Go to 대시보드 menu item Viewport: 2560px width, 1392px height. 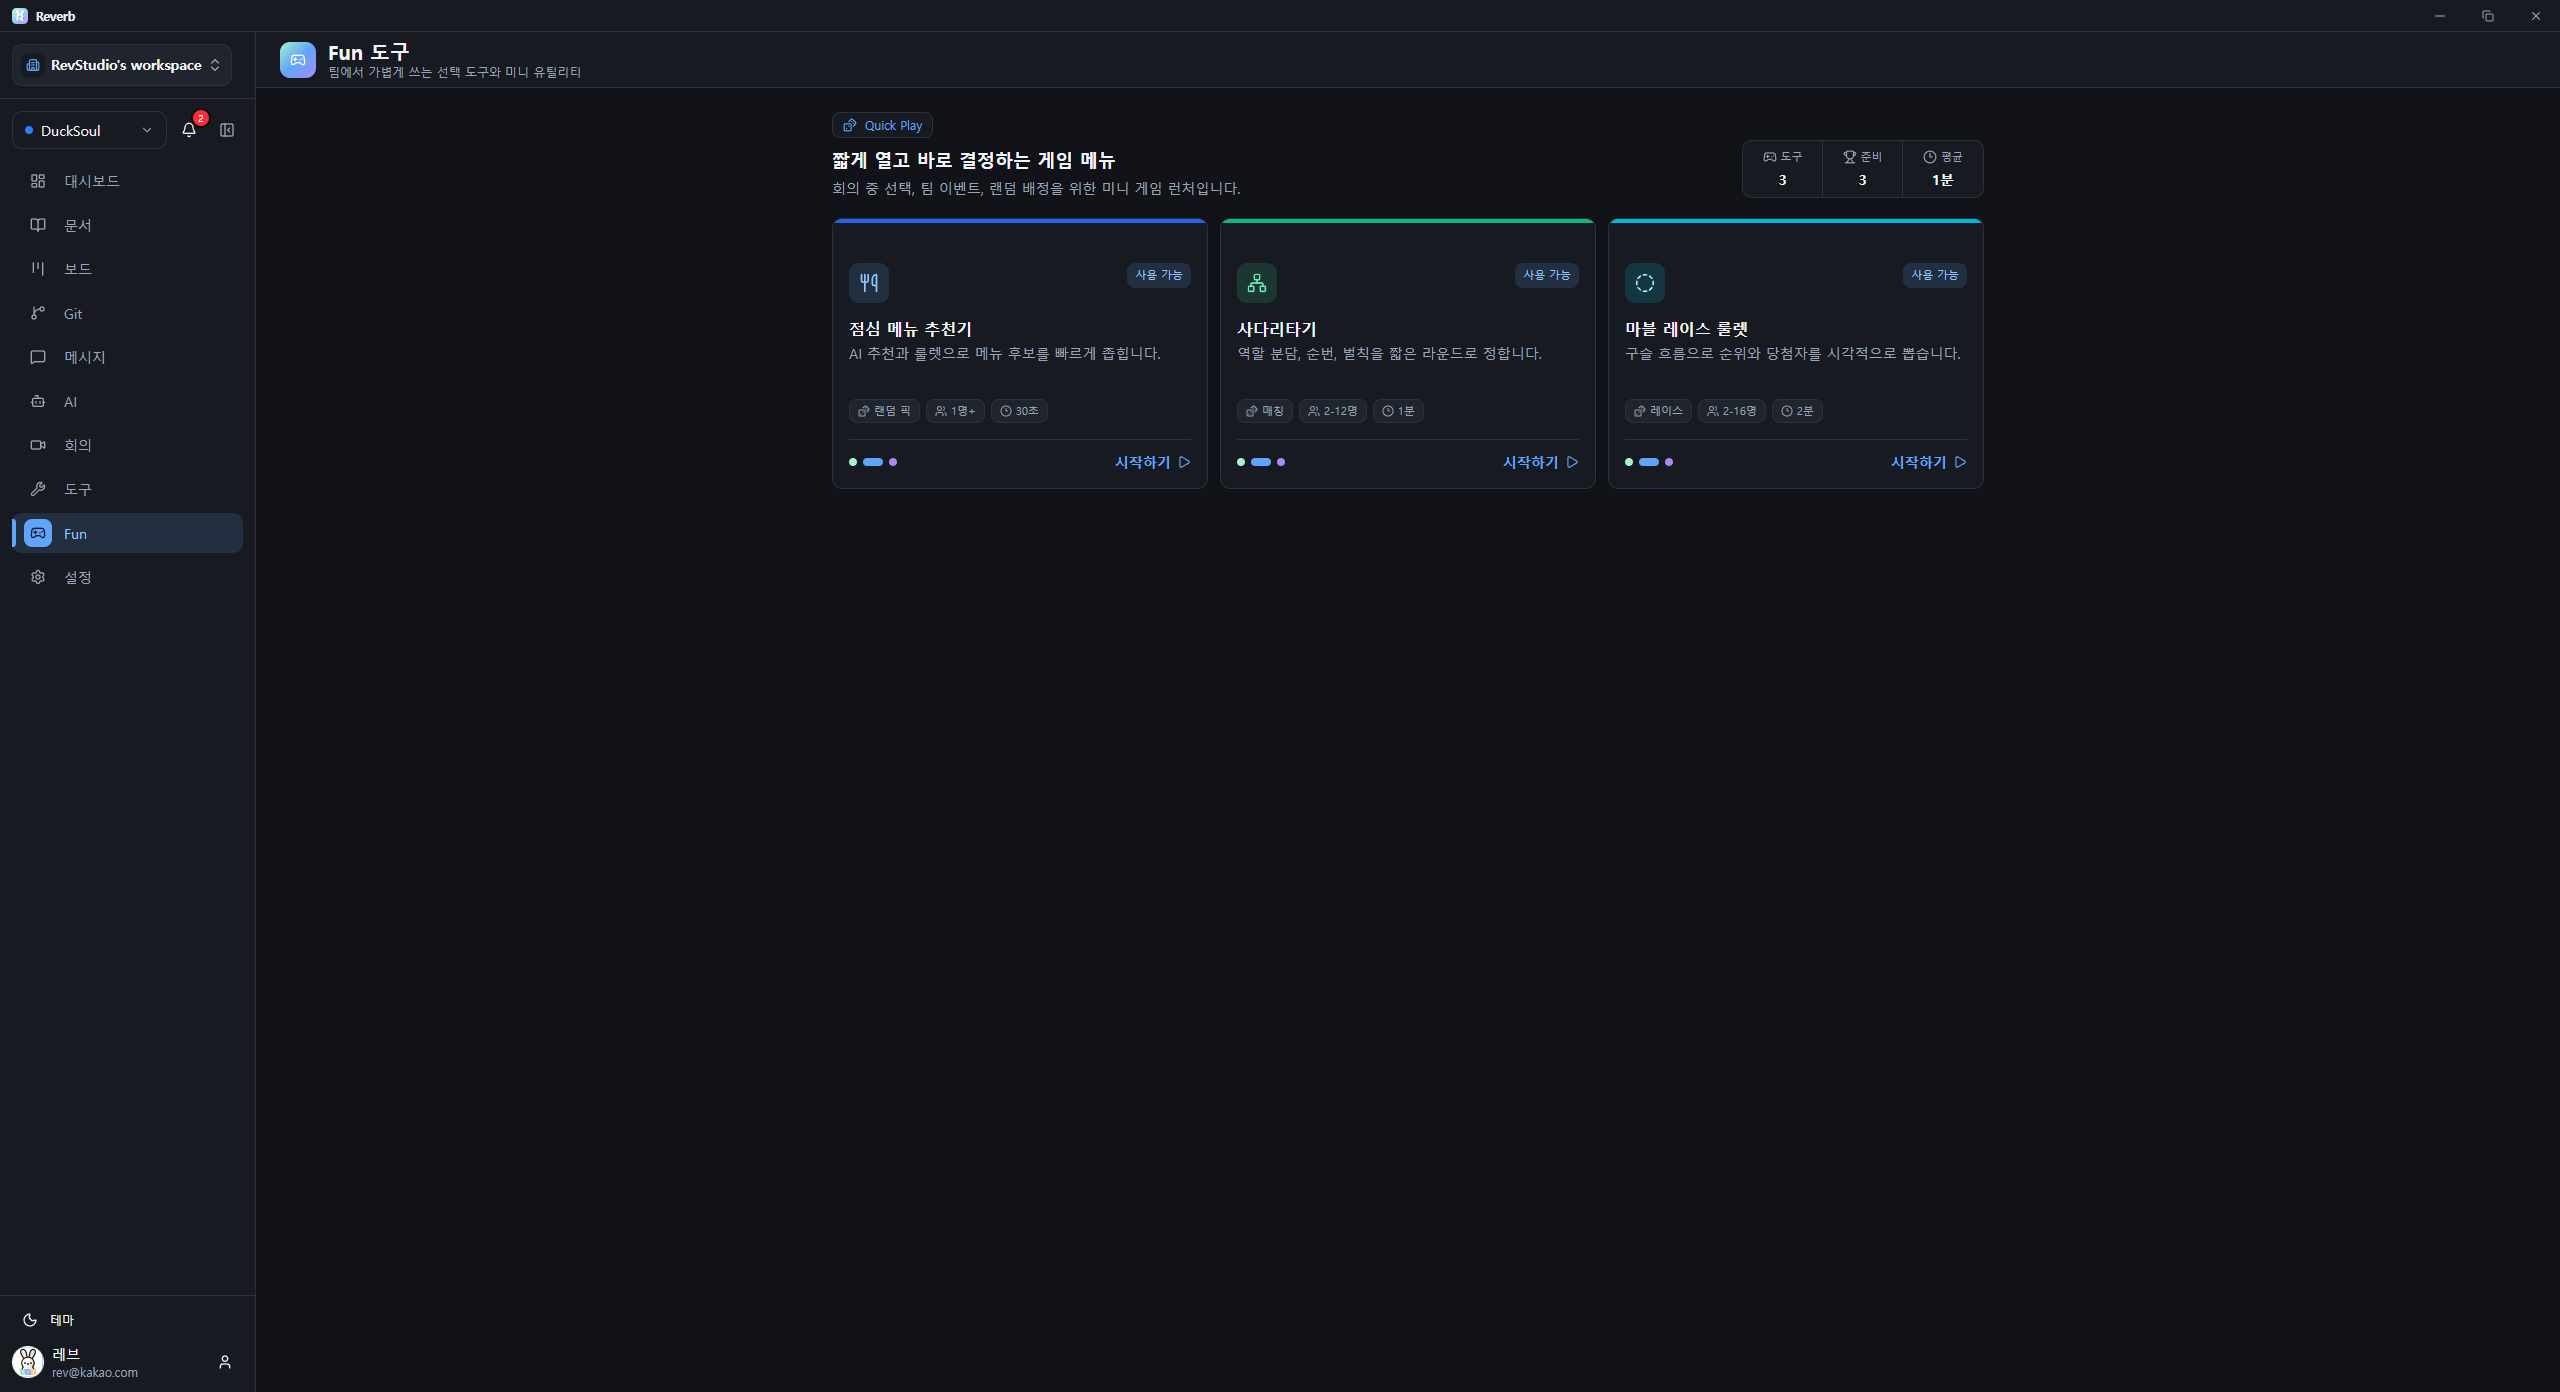coord(128,181)
